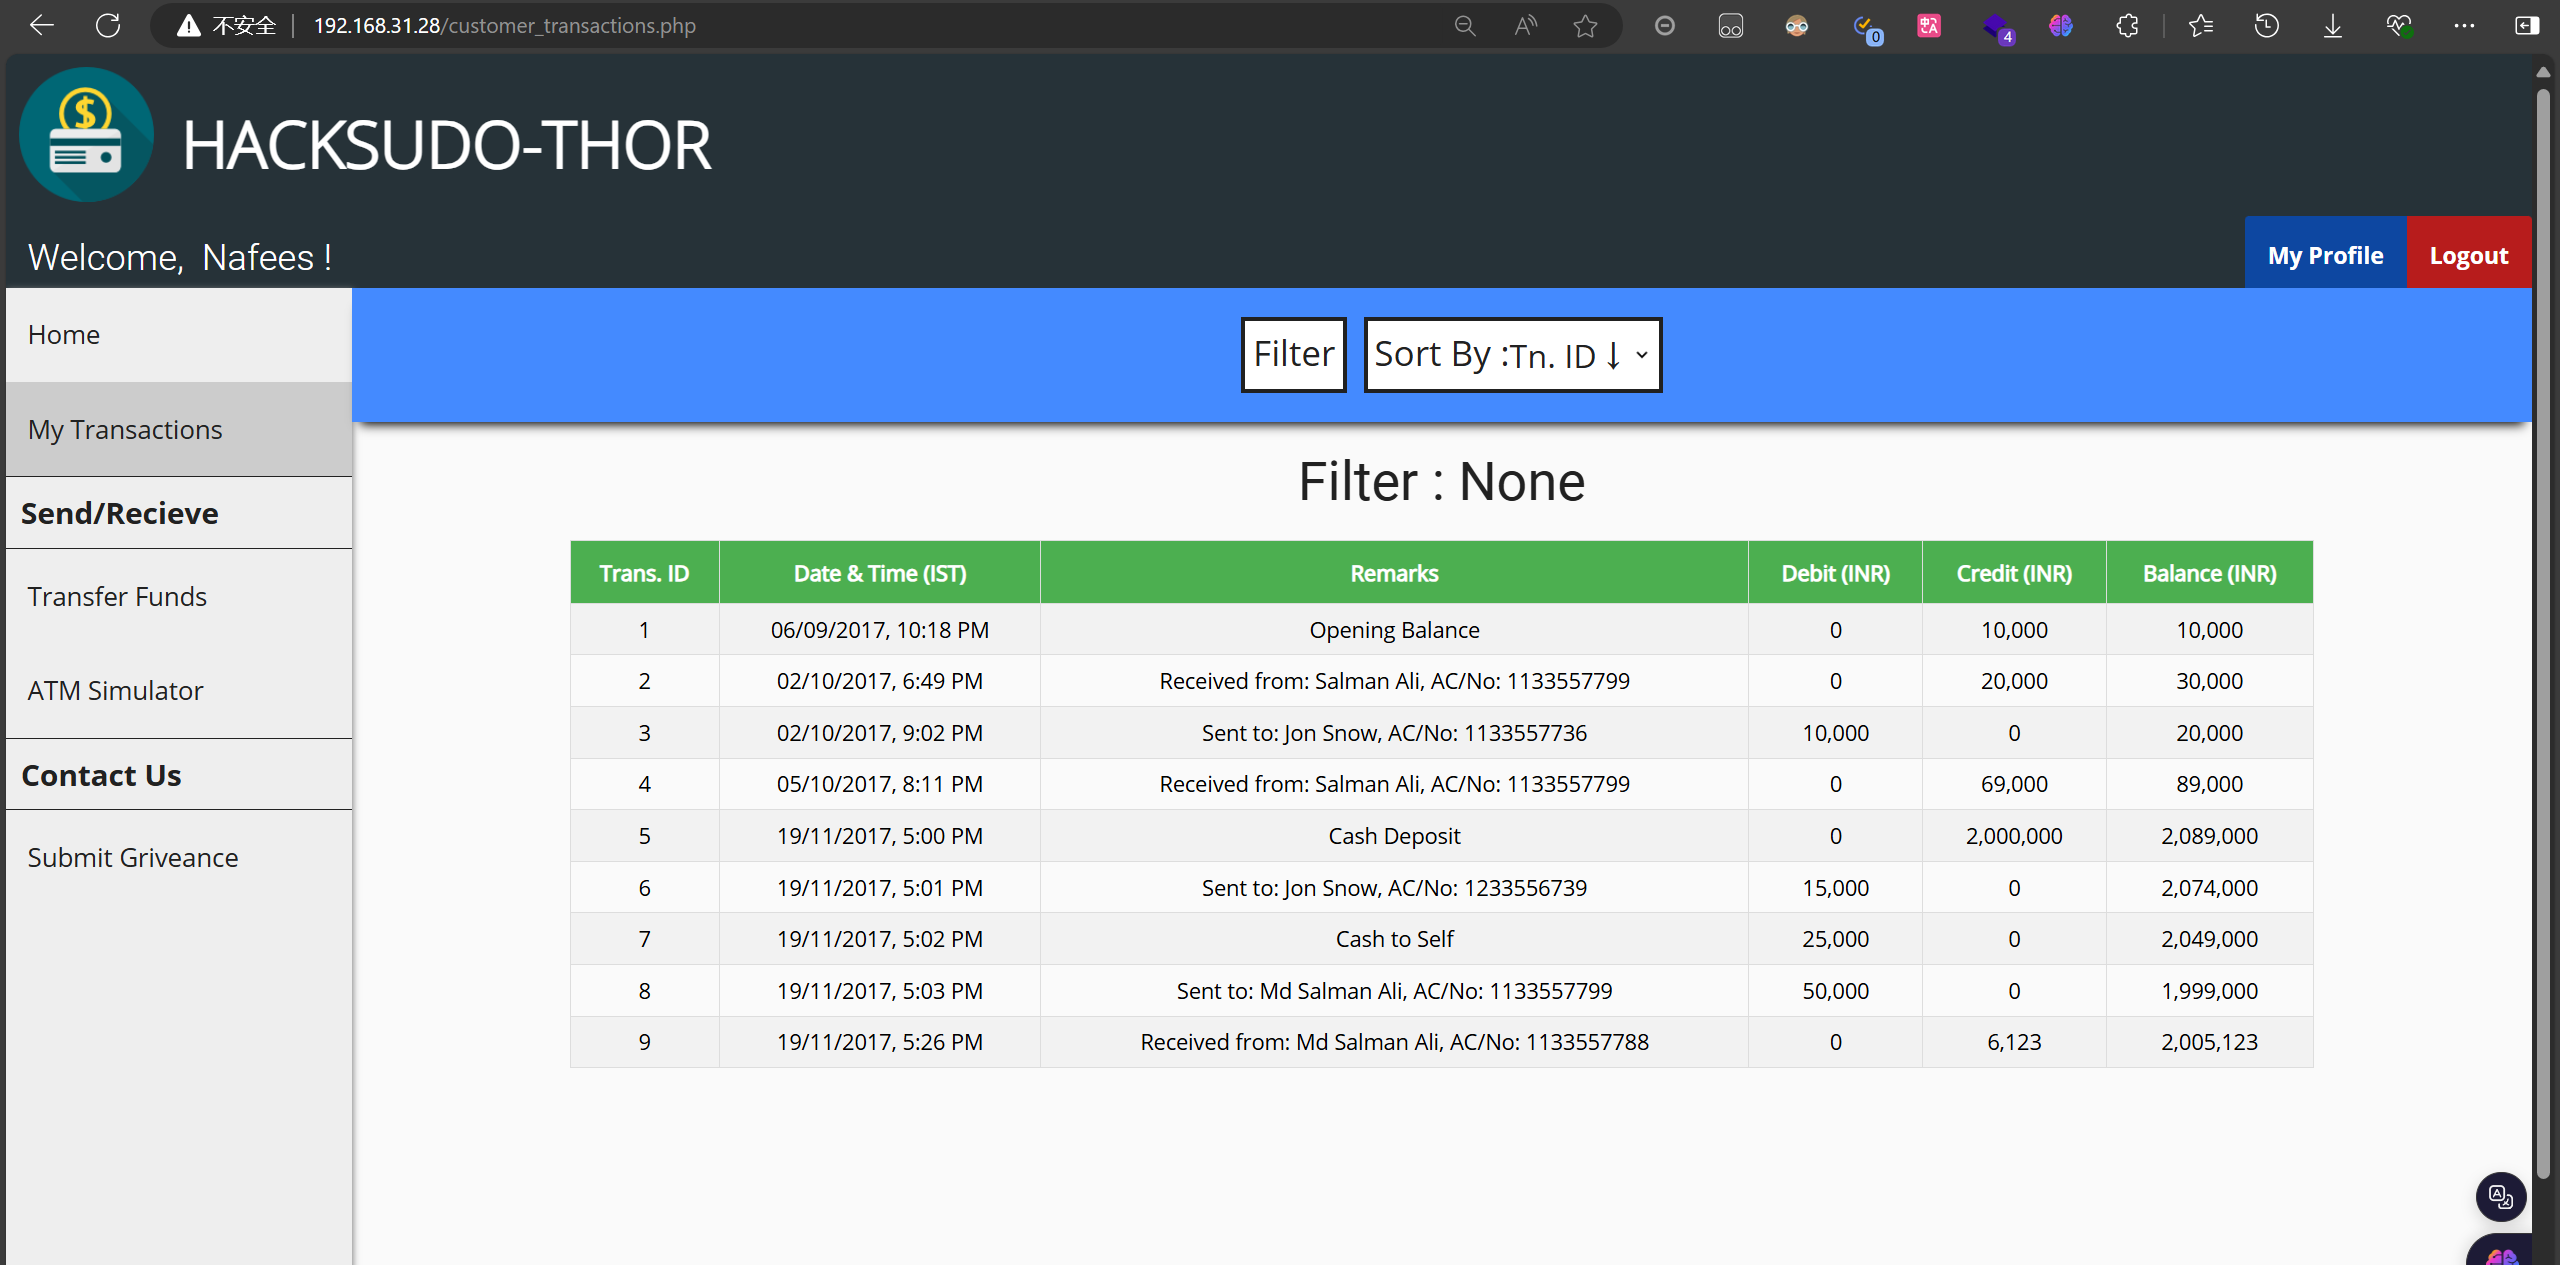The height and width of the screenshot is (1265, 2560).
Task: Click the Cash Deposit remark
Action: pyautogui.click(x=1394, y=836)
